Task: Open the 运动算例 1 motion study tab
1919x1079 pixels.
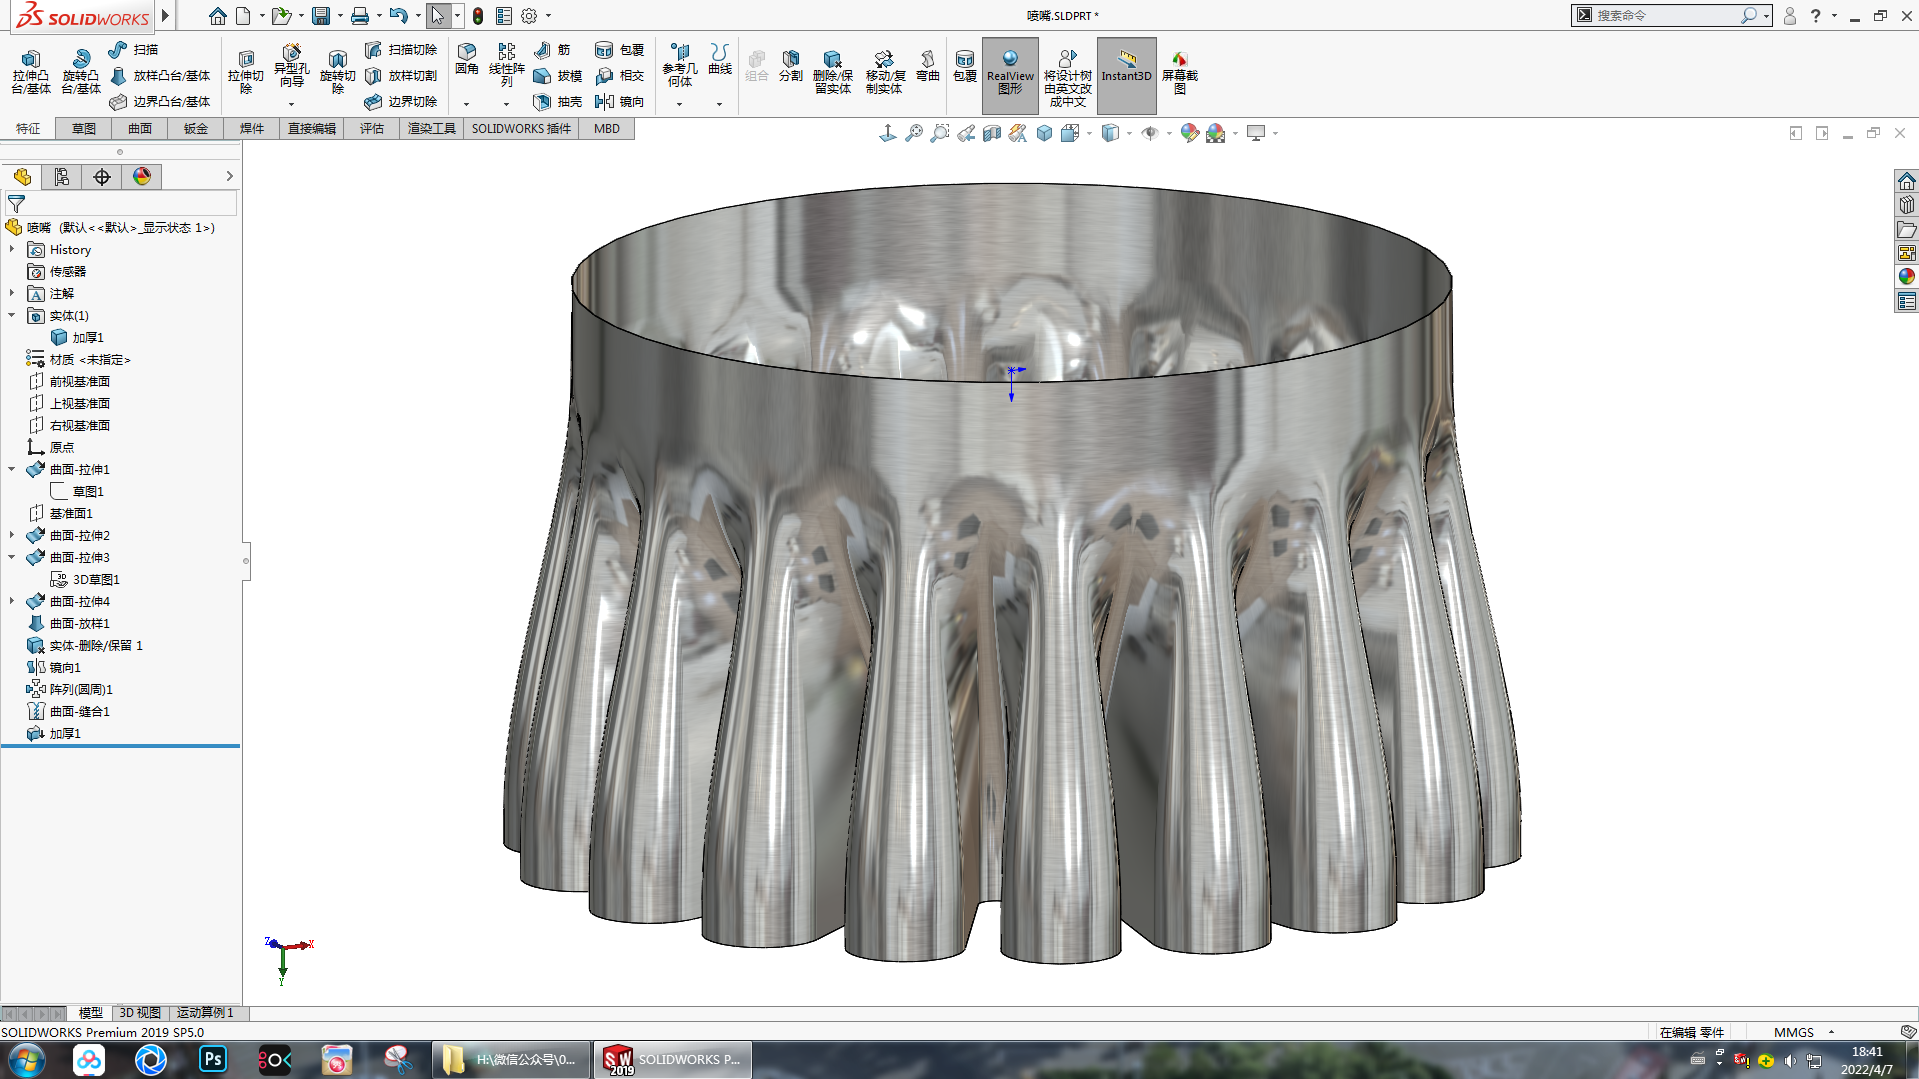Action: click(206, 1013)
